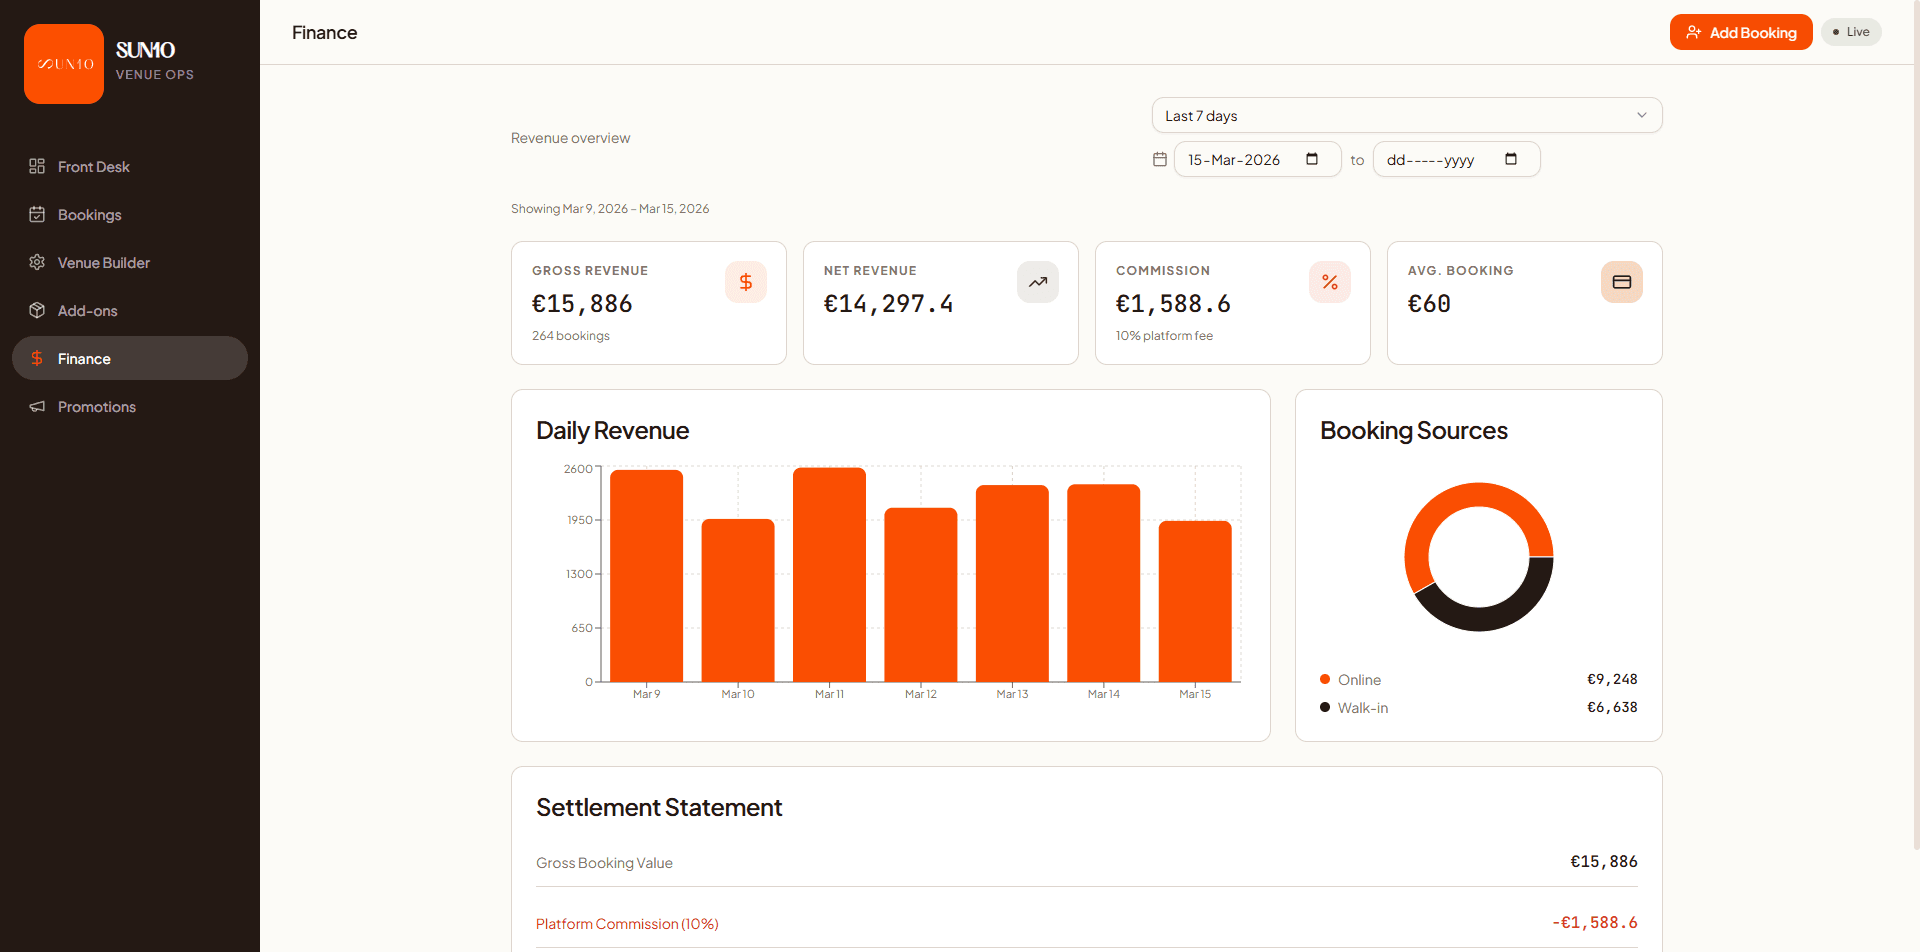The image size is (1920, 952).
Task: Open calendar picker on the start date field
Action: [x=1312, y=159]
